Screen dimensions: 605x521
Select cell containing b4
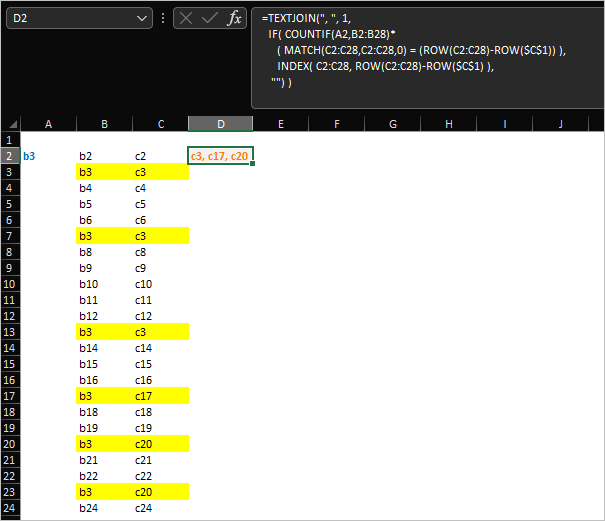(x=104, y=188)
